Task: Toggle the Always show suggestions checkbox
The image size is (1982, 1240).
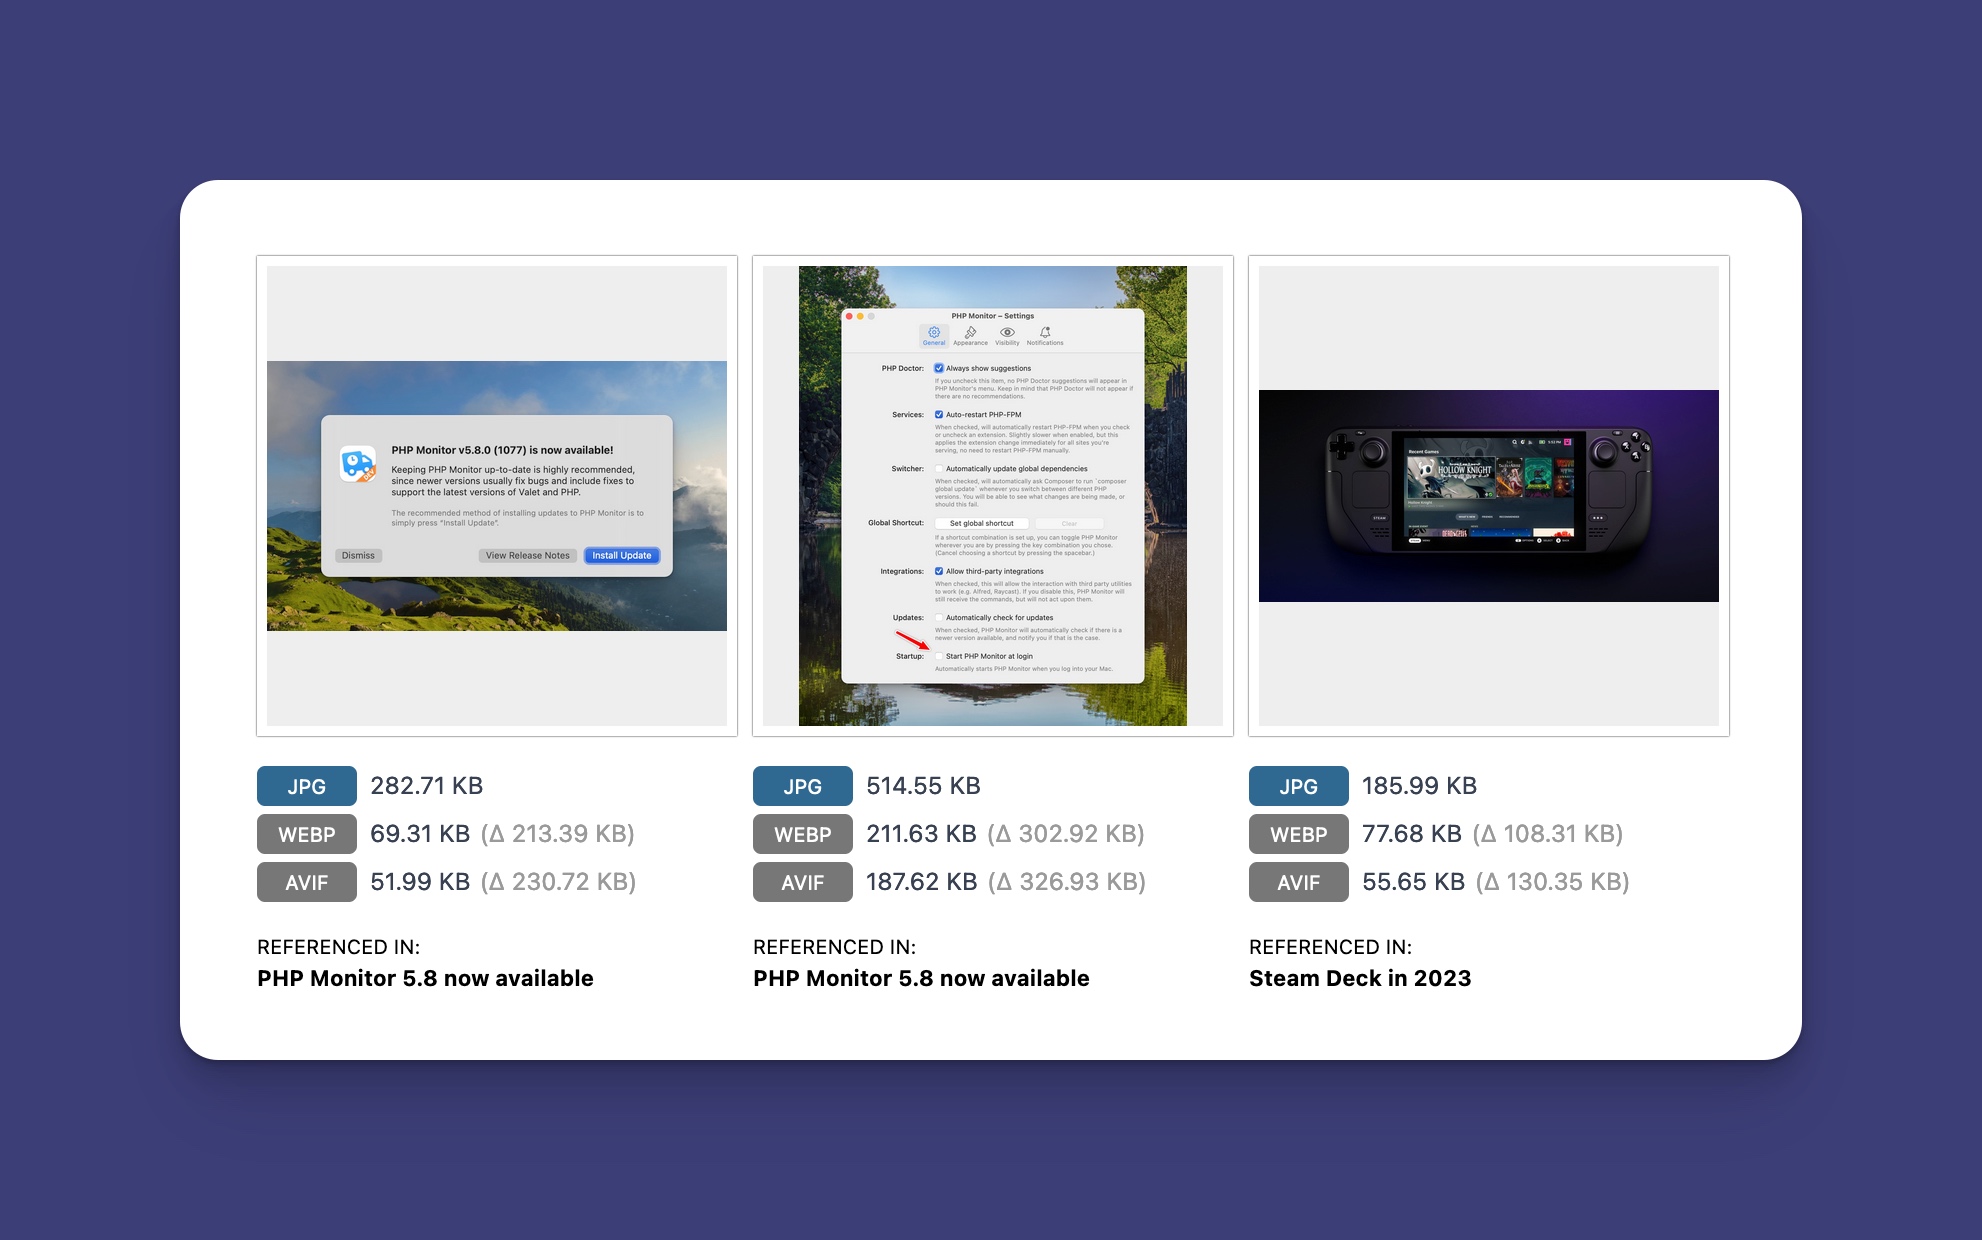Action: click(x=939, y=368)
